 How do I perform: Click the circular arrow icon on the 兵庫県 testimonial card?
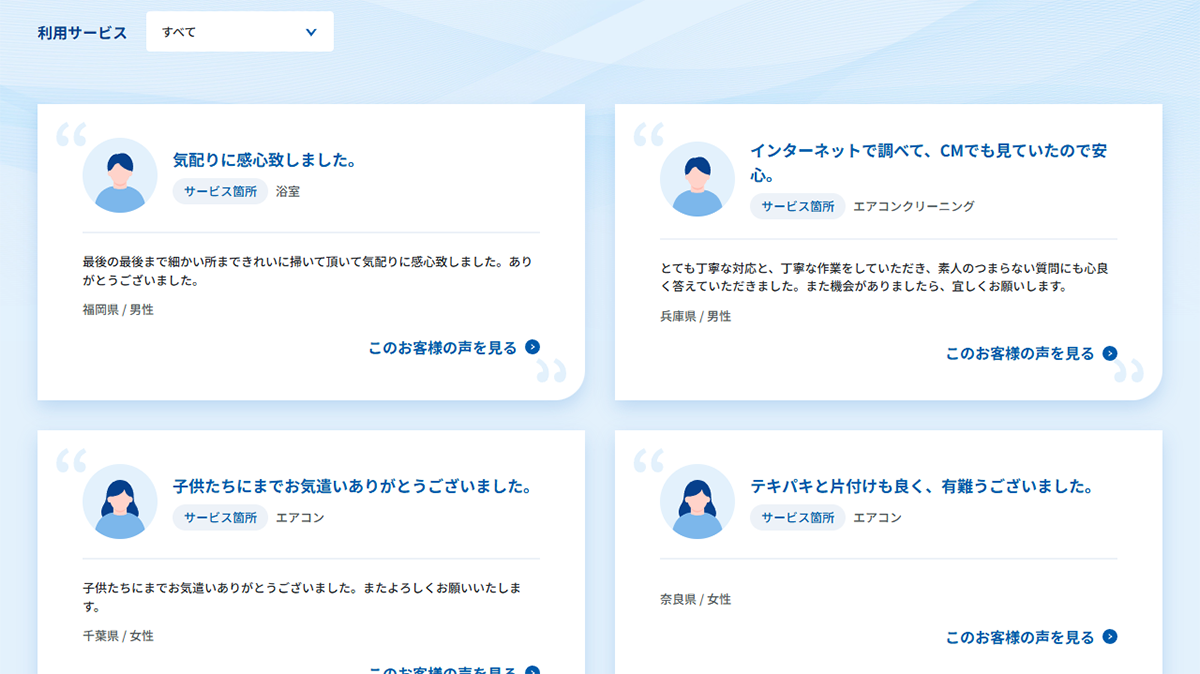tap(1108, 352)
